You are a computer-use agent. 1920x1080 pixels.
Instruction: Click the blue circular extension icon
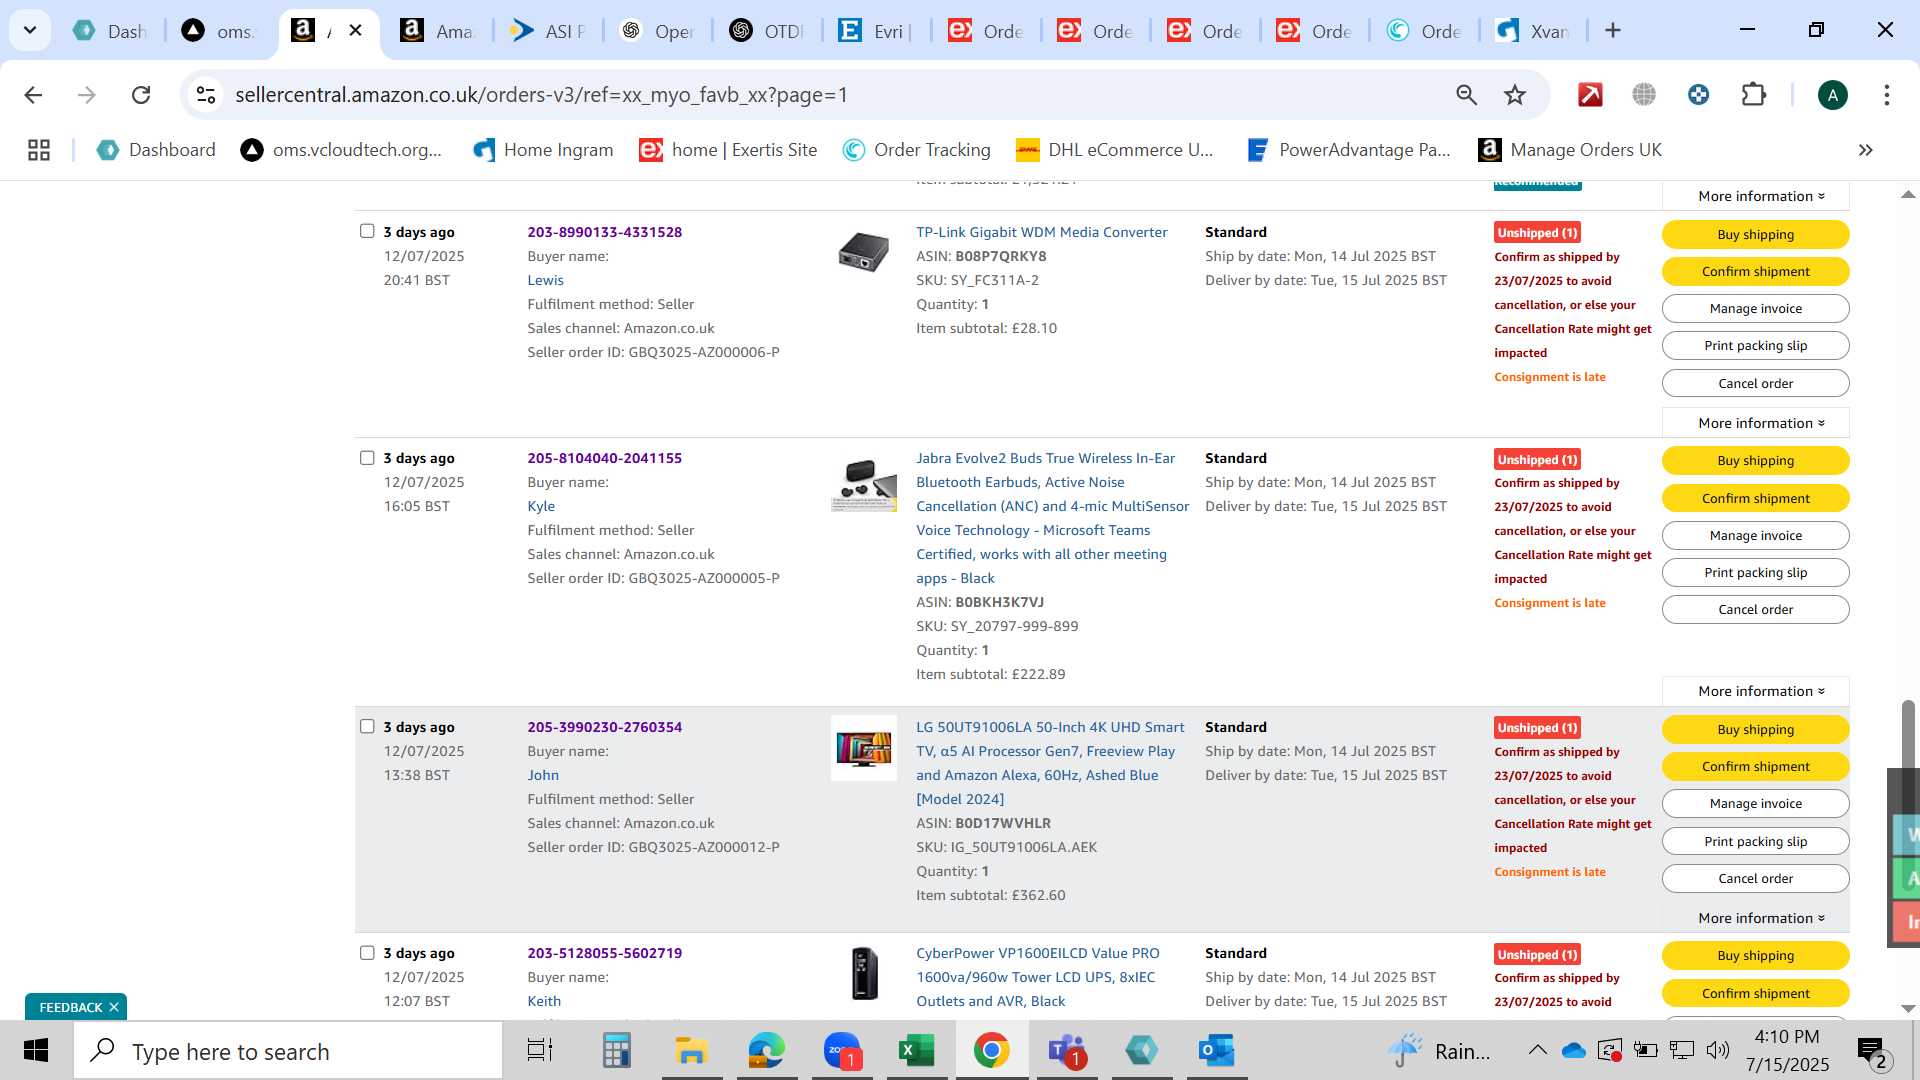1698,95
